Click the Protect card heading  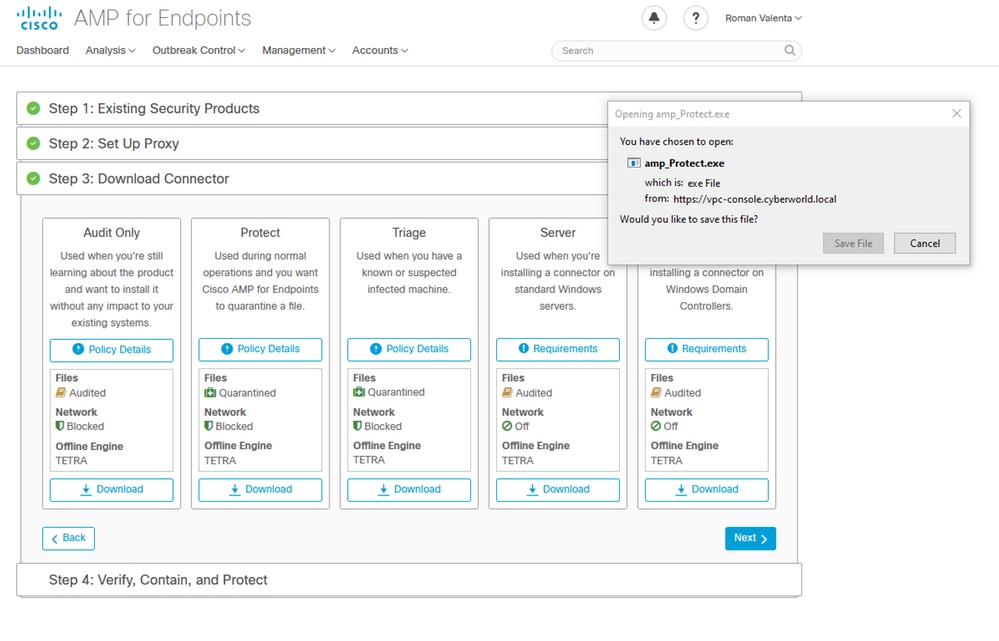click(x=260, y=233)
